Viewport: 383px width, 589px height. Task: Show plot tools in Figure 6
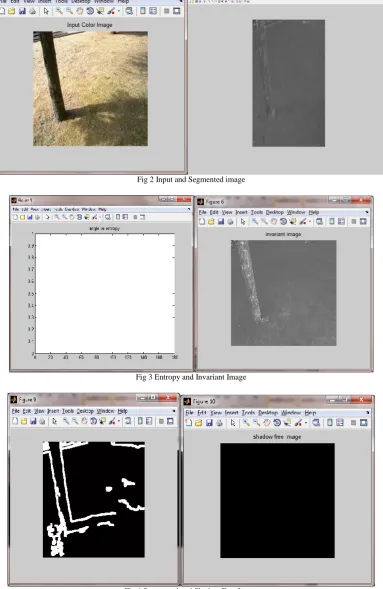pos(363,222)
